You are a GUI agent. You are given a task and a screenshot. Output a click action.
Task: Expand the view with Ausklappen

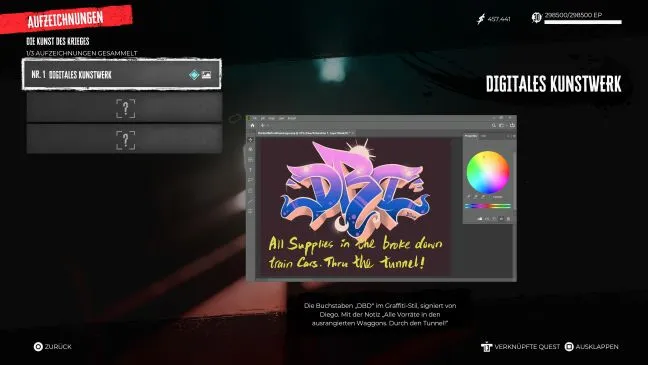[x=591, y=346]
